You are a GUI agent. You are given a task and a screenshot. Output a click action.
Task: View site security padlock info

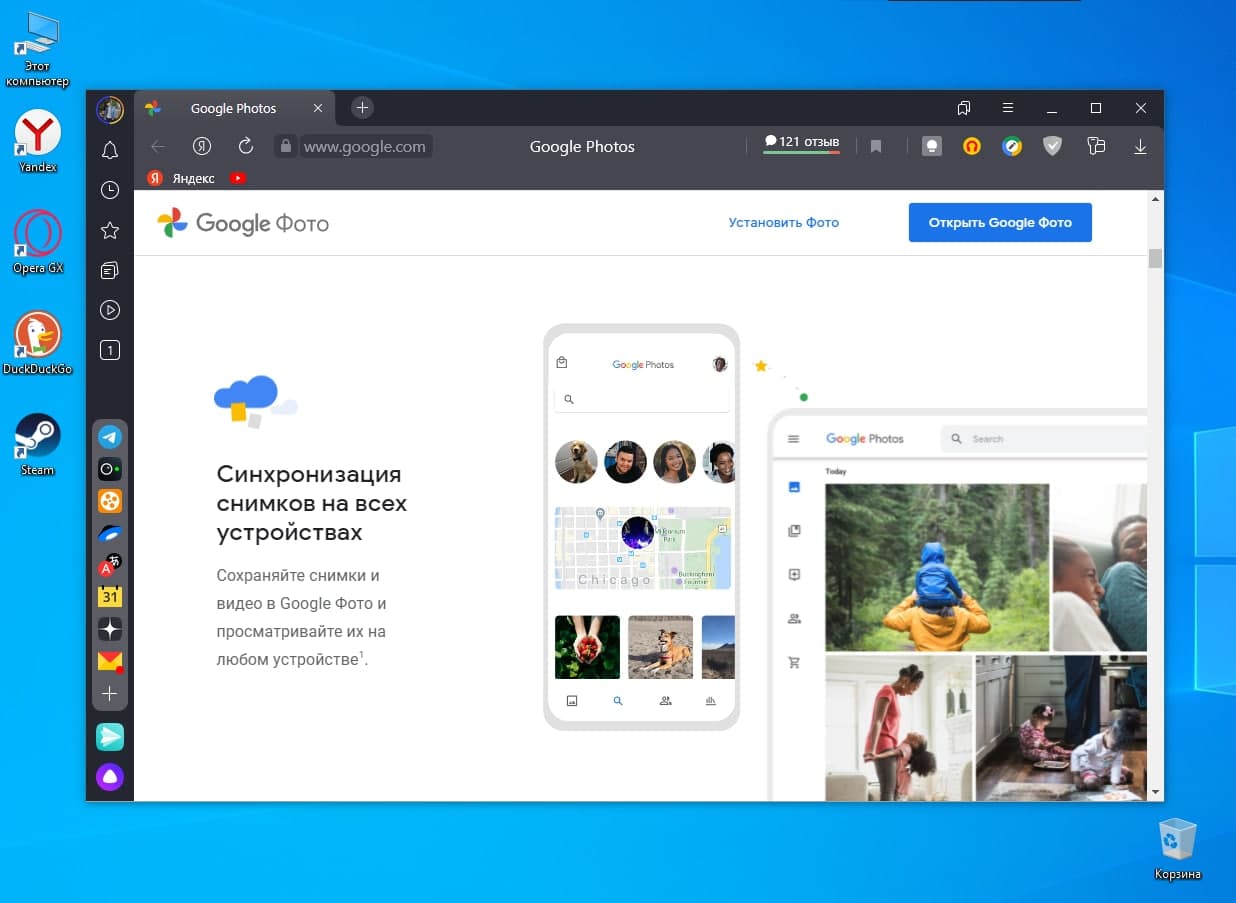pos(285,146)
